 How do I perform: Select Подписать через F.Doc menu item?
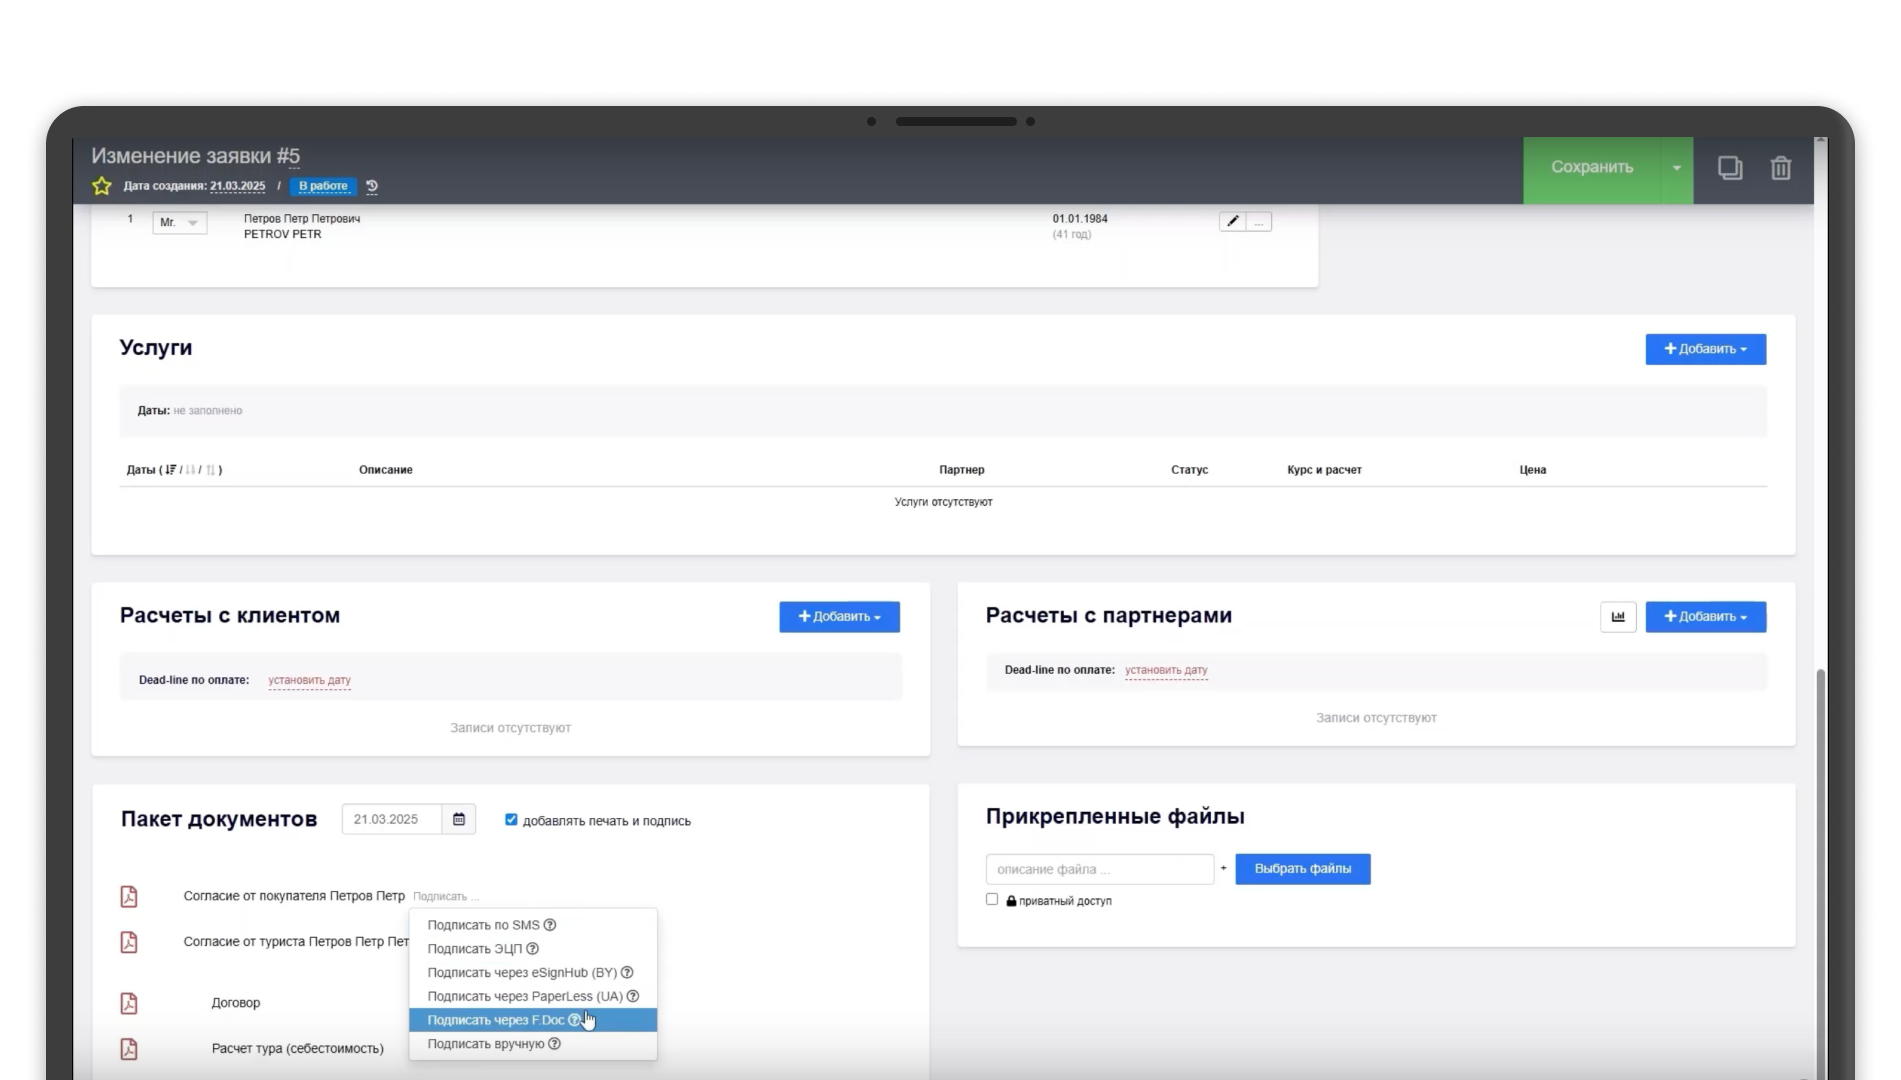tap(495, 1020)
